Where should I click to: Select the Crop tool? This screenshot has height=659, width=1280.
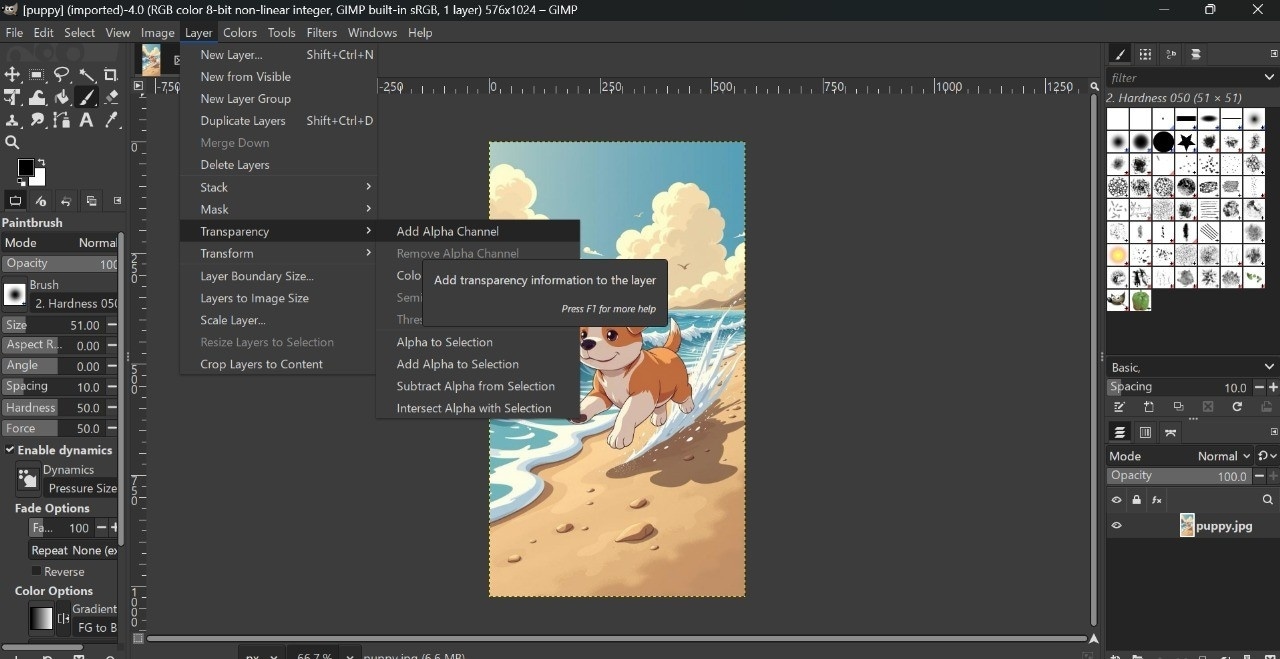[x=111, y=75]
